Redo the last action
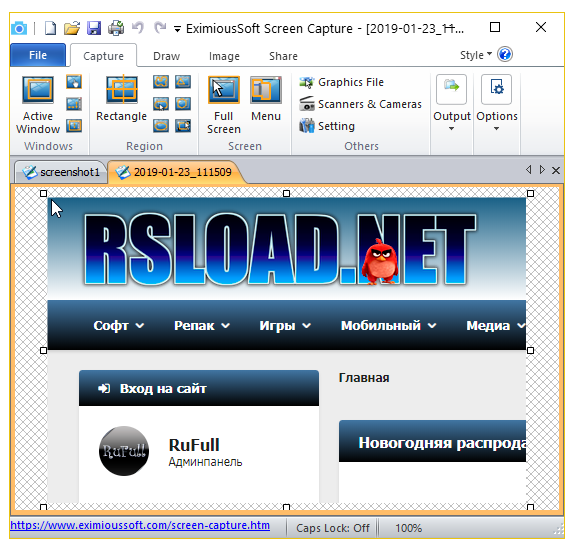Viewport: 576px width, 549px height. point(160,28)
